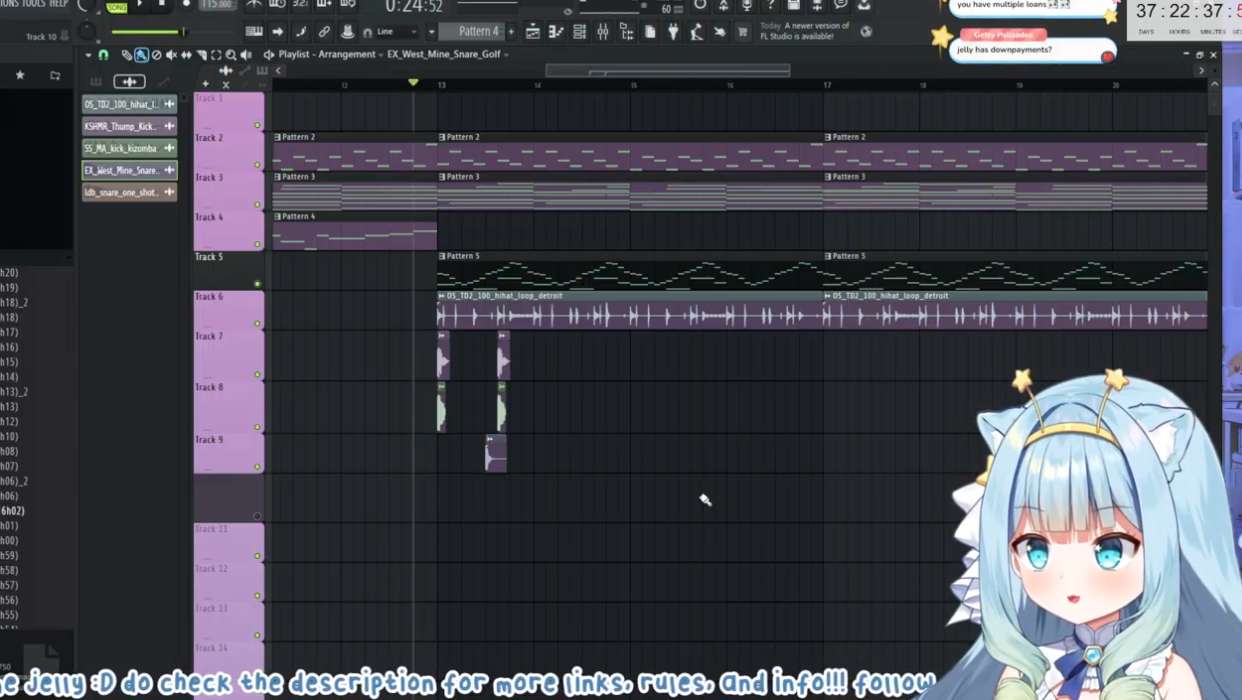Click Track 6 header label
The image size is (1242, 700).
[210, 297]
